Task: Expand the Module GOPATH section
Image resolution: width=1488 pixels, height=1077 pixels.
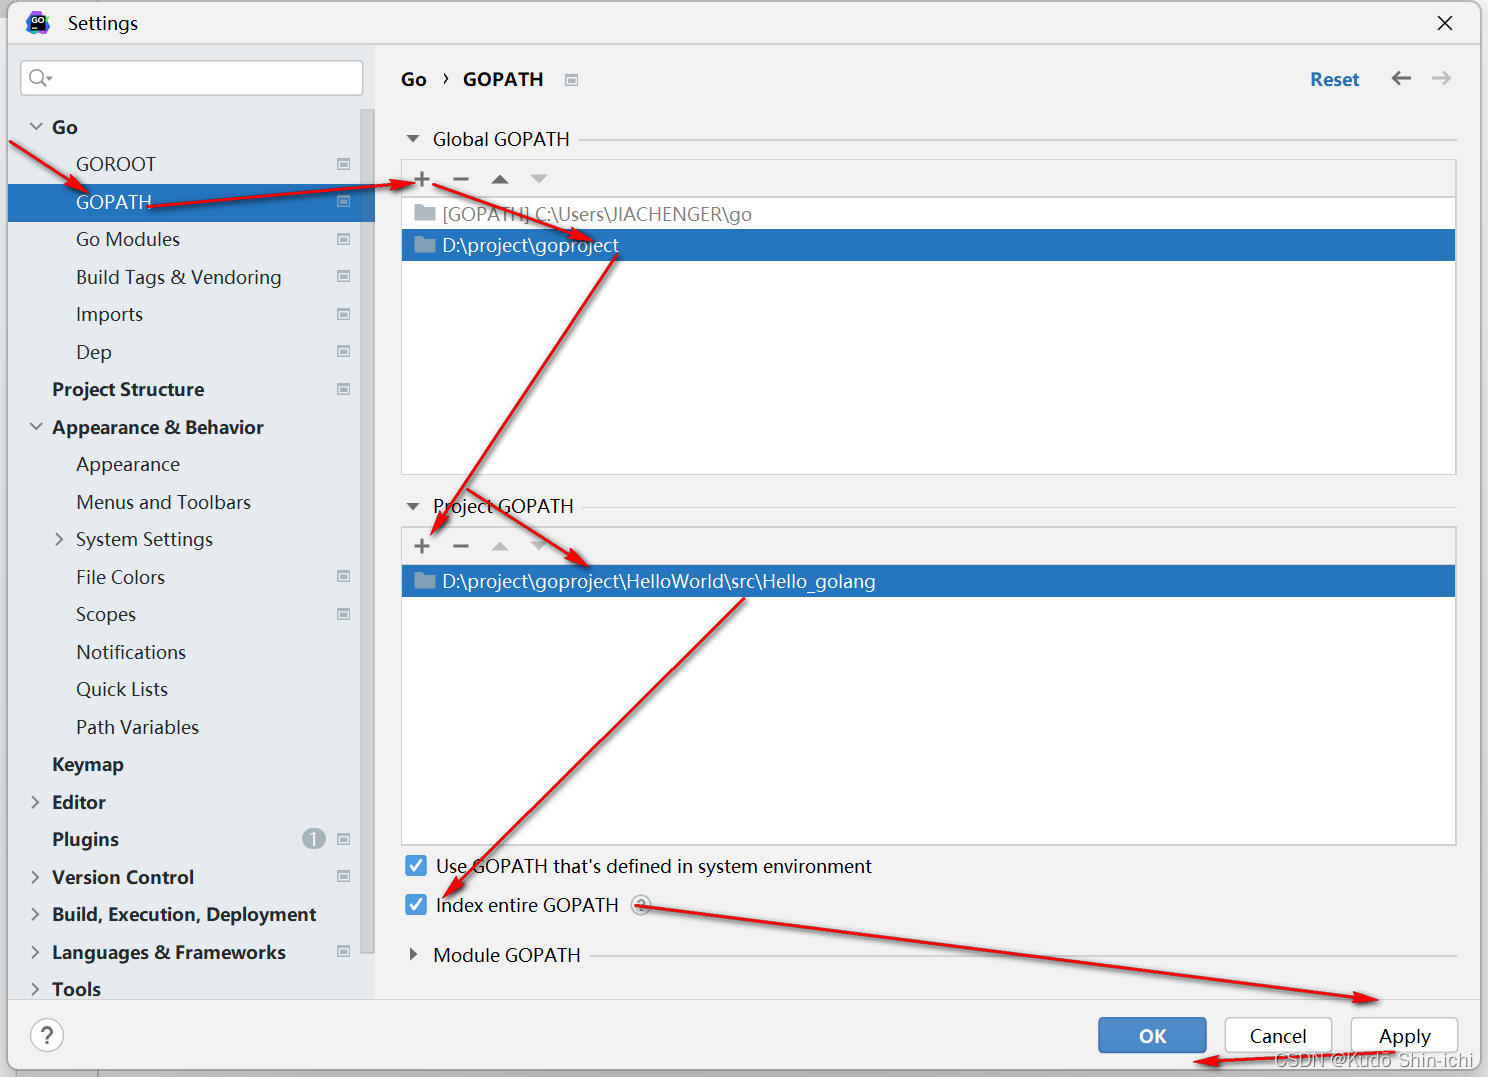Action: (x=413, y=955)
